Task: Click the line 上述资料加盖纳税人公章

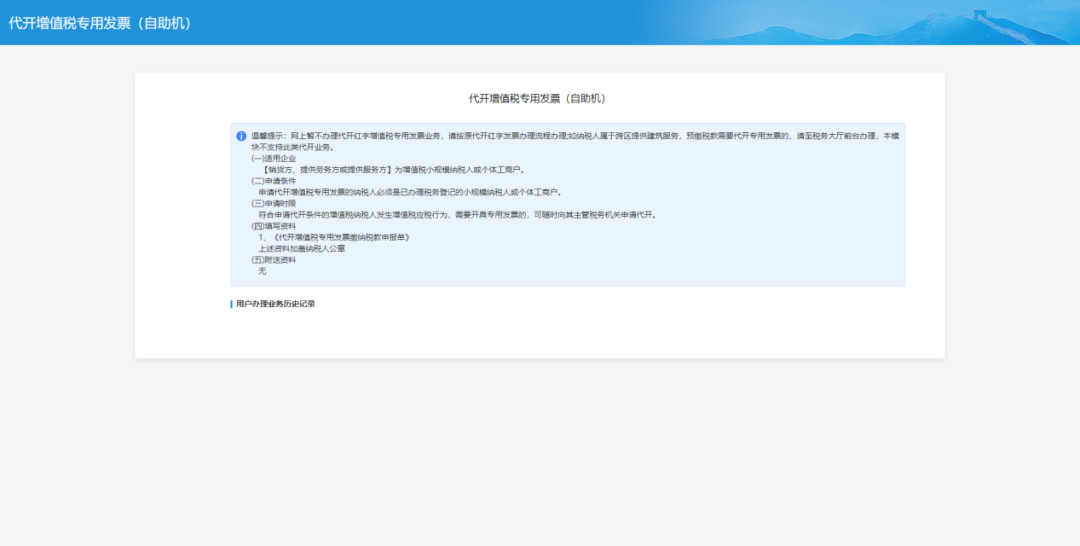Action: click(302, 249)
